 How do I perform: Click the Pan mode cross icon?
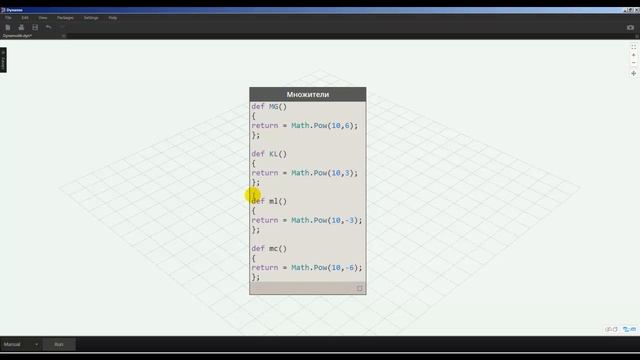point(633,73)
